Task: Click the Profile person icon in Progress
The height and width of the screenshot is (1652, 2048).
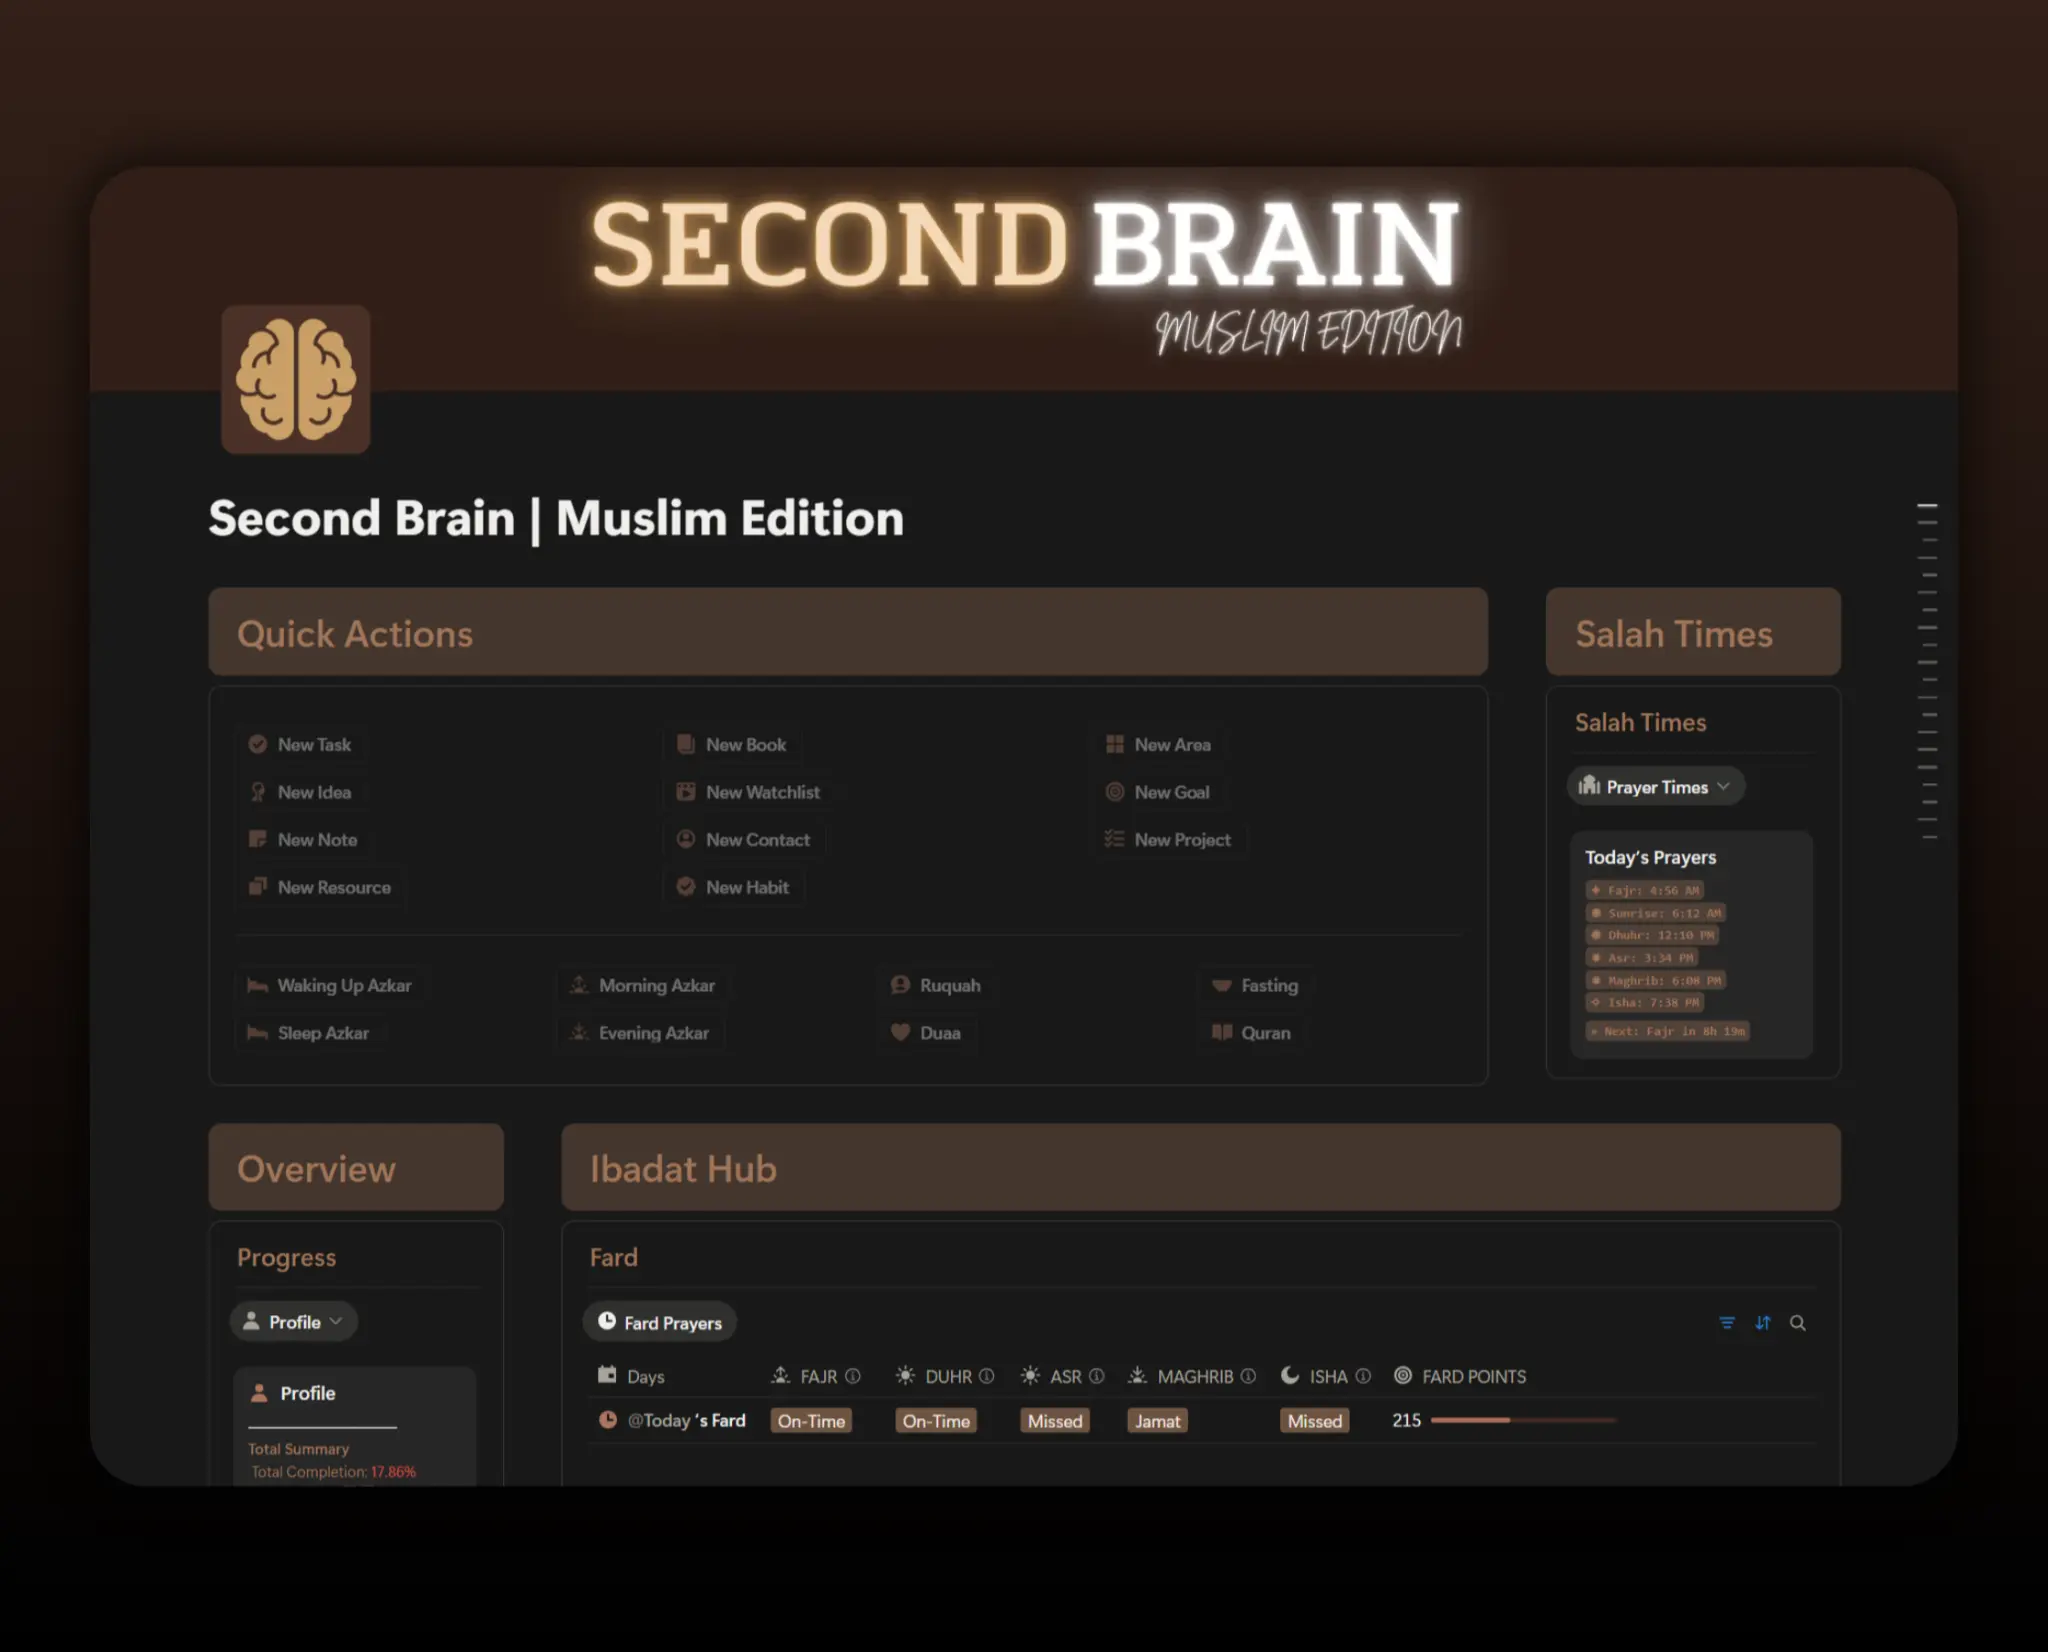Action: 260,1392
